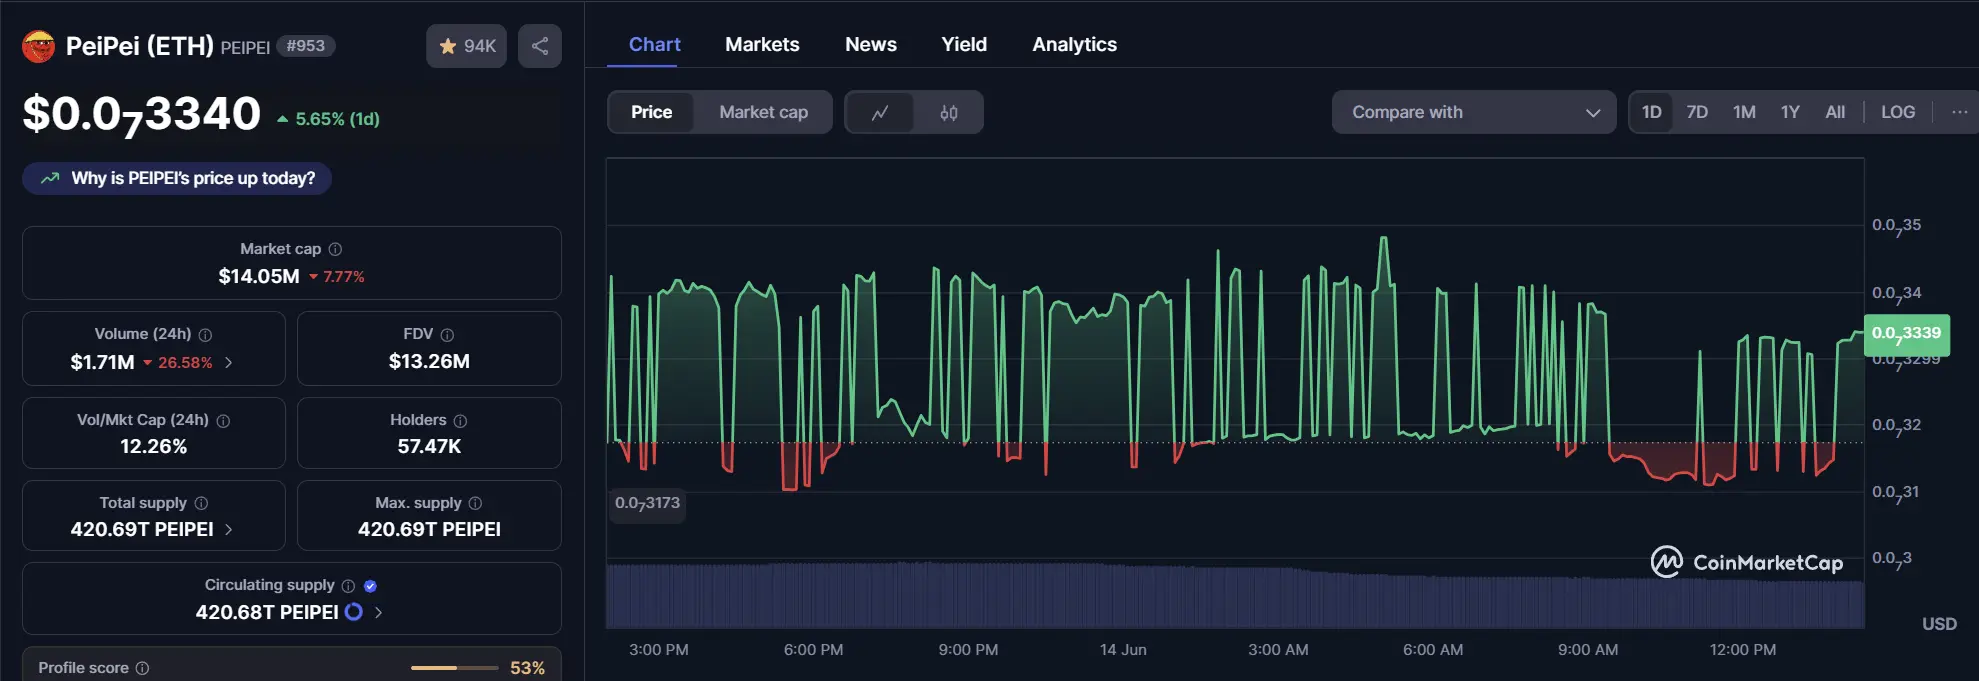The height and width of the screenshot is (681, 1979).
Task: Click the 53% profile score value
Action: pos(527,668)
